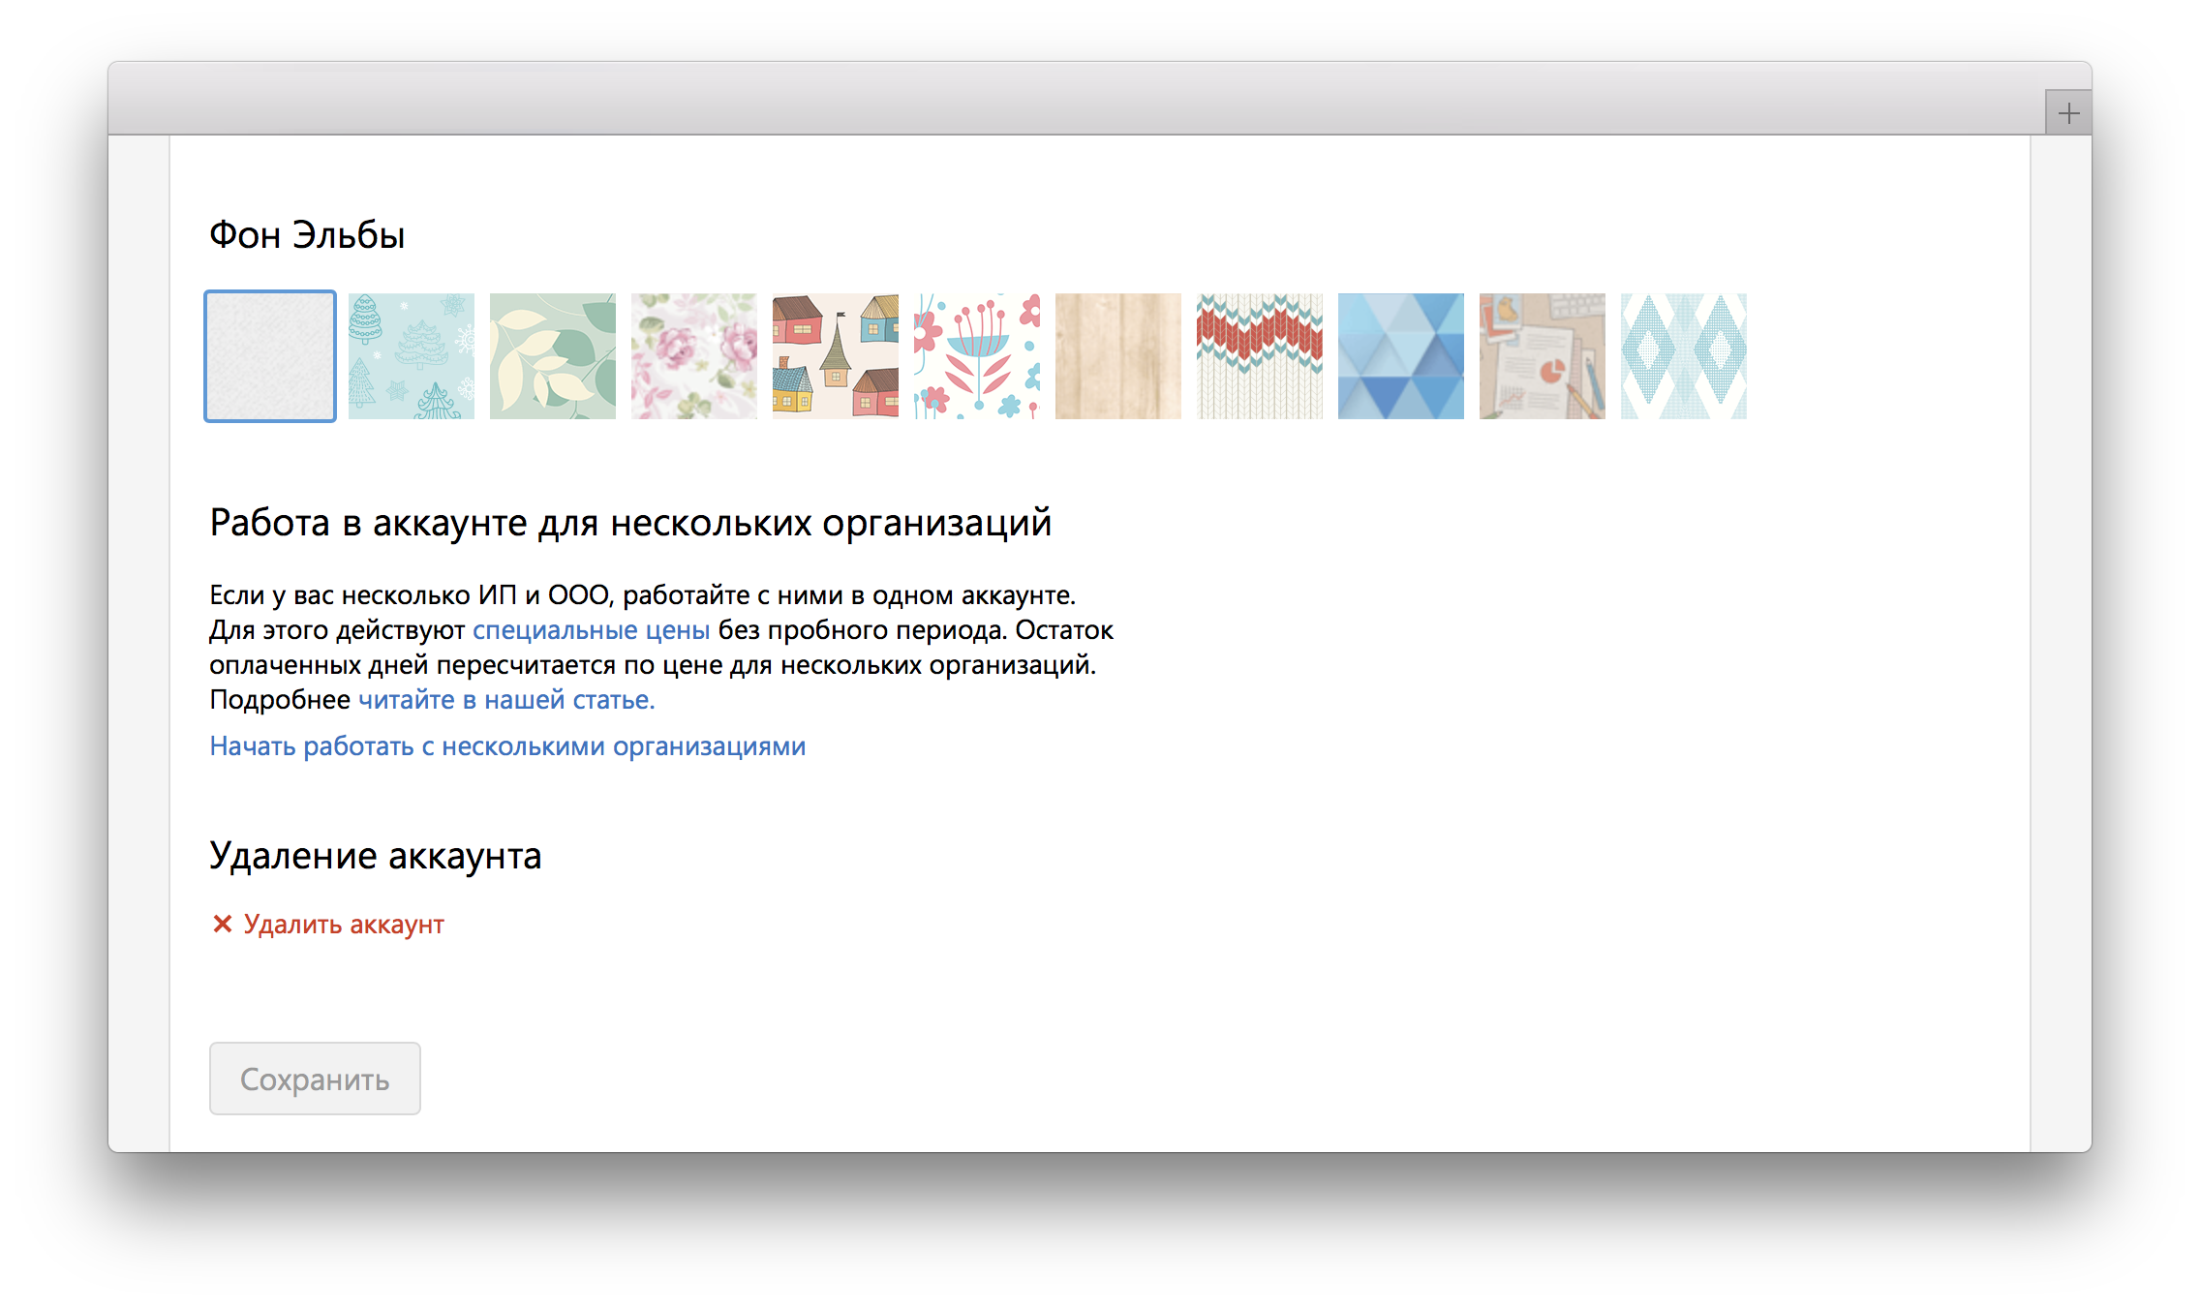Click the red X delete icon
Screen dimensions: 2200x1307
[222, 924]
